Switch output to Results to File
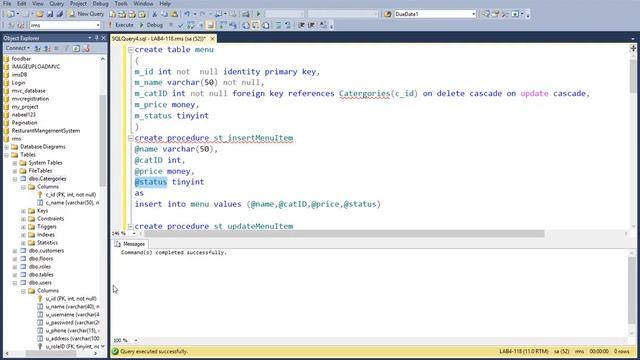 pos(266,25)
